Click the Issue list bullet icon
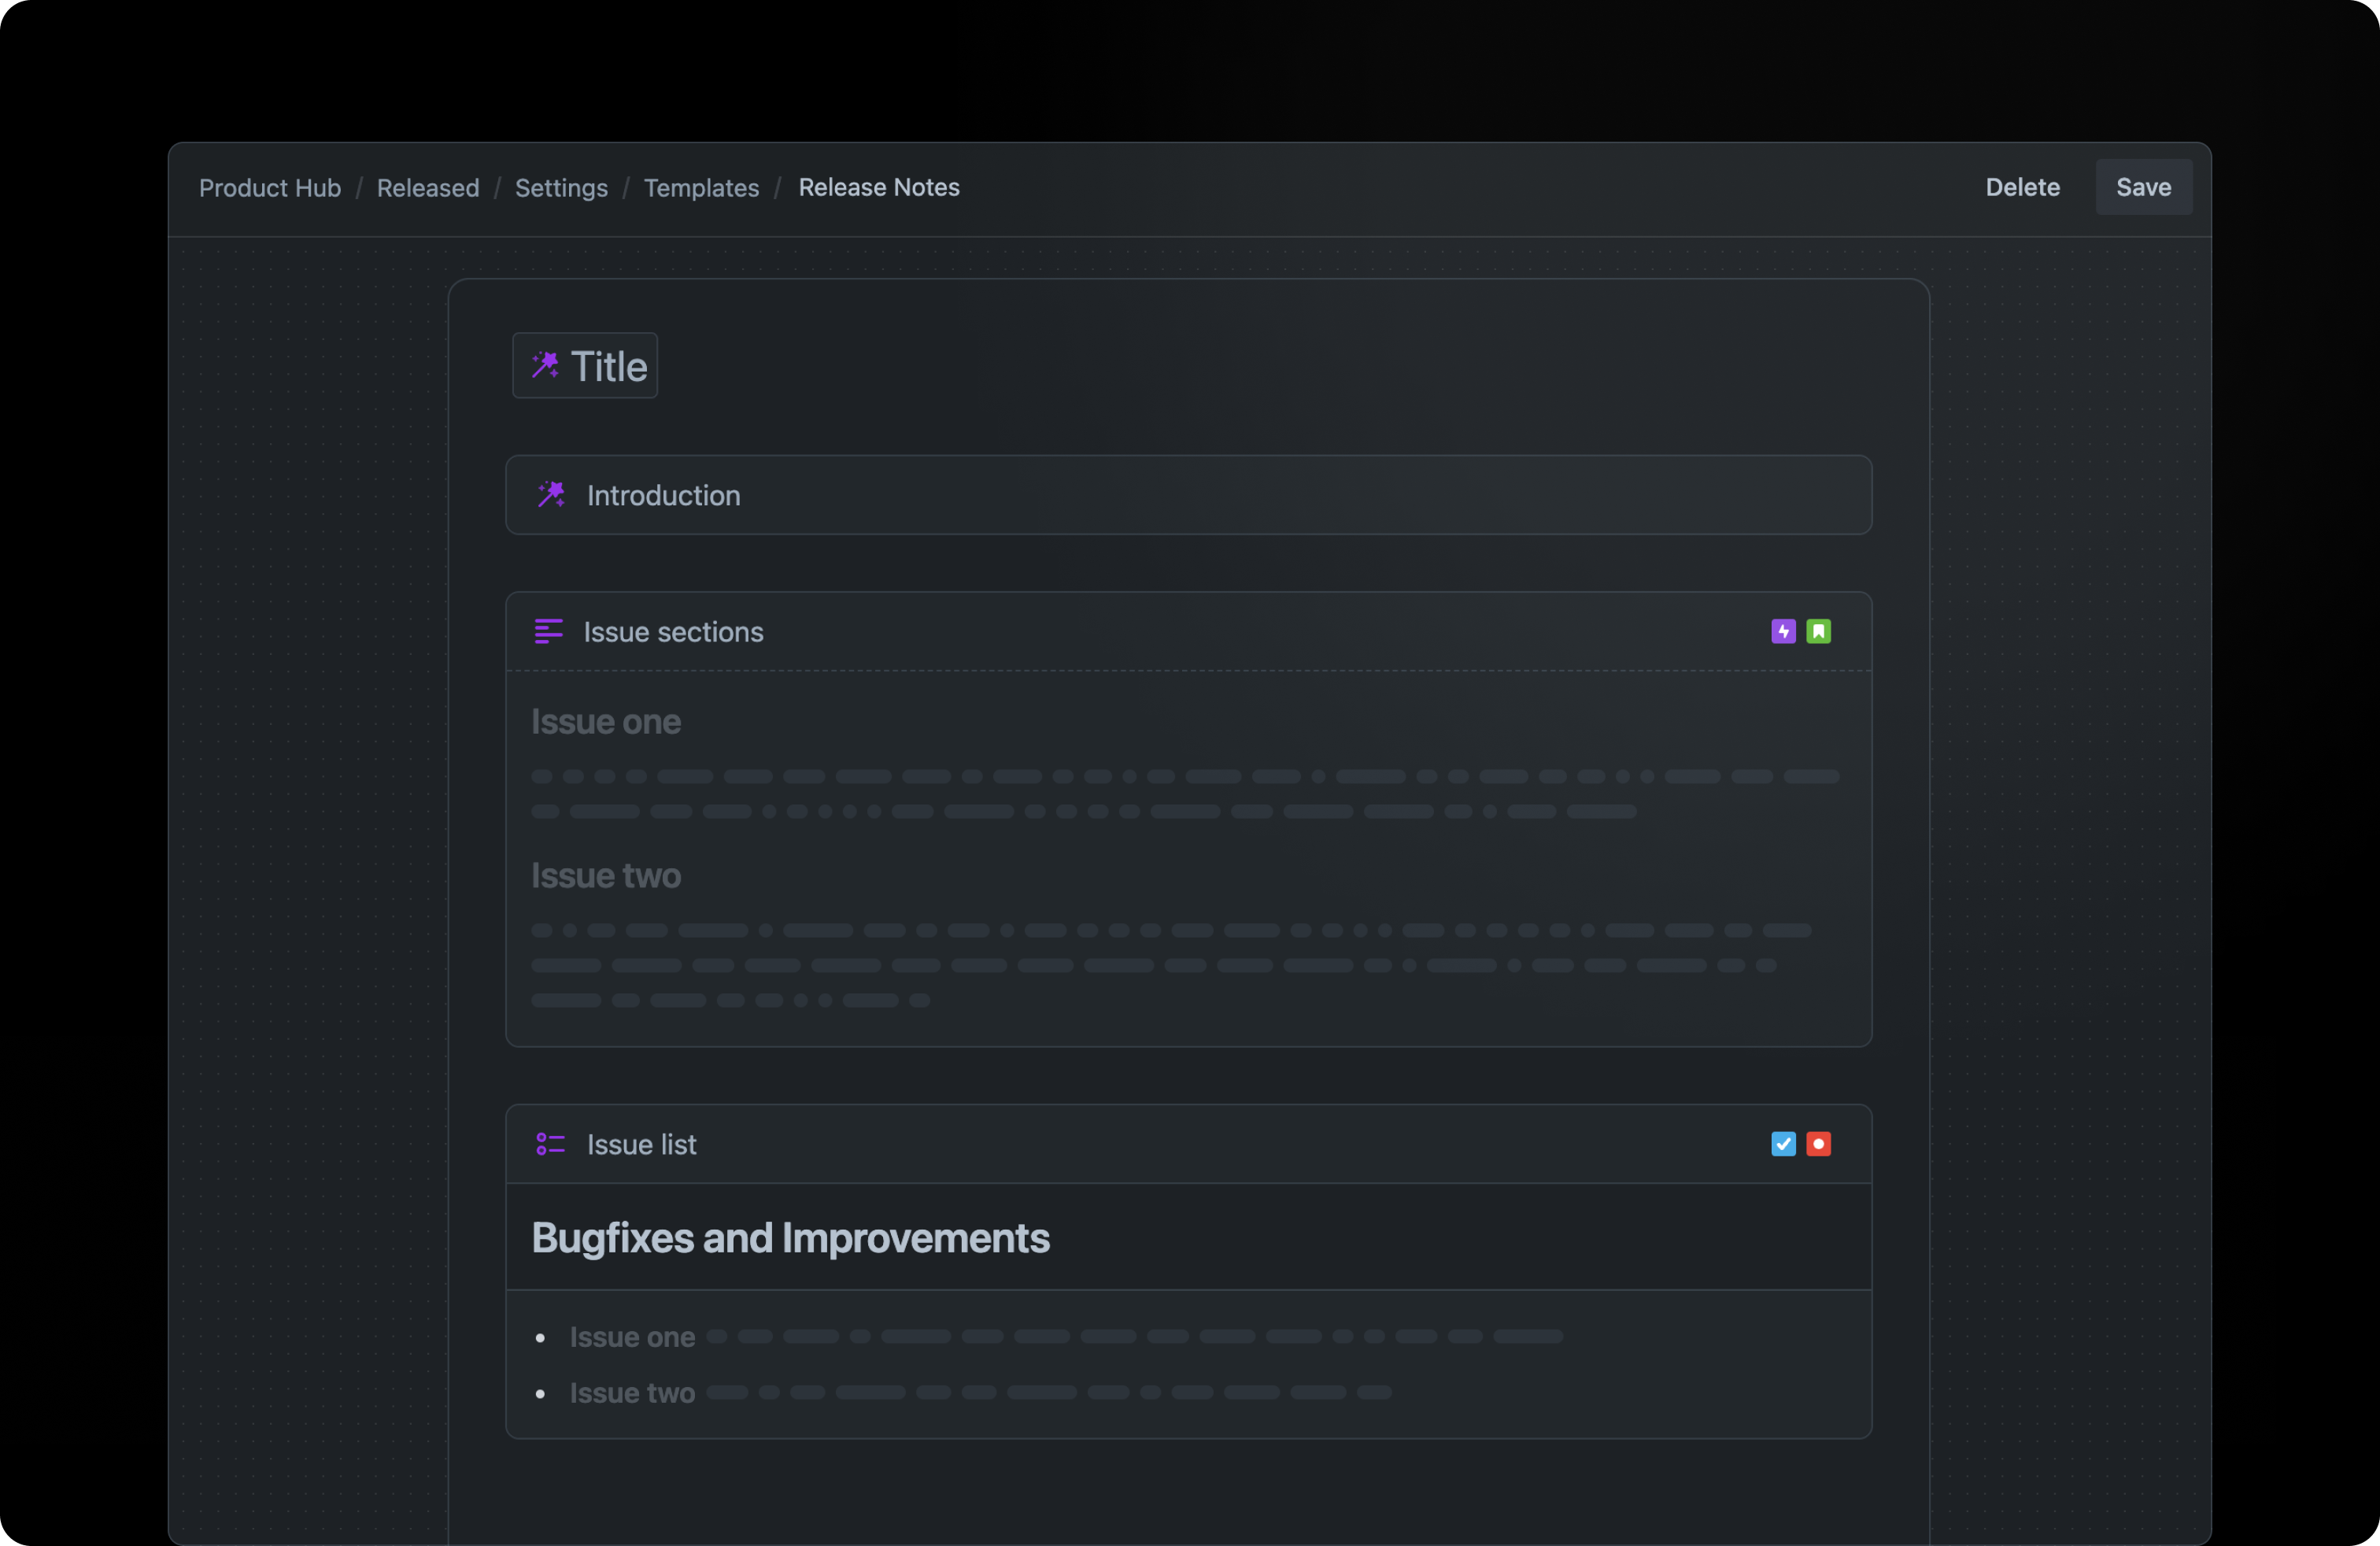The width and height of the screenshot is (2380, 1546). coord(550,1143)
